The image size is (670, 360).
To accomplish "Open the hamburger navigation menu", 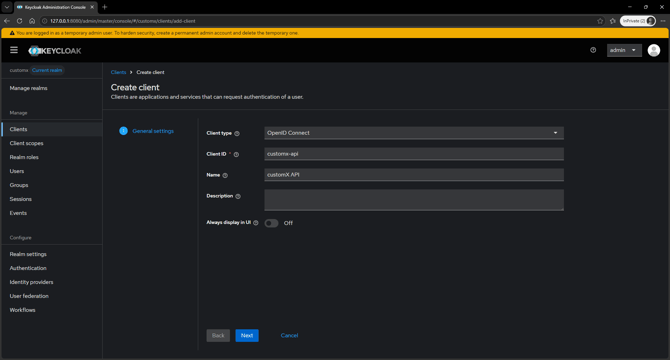I will [x=14, y=50].
